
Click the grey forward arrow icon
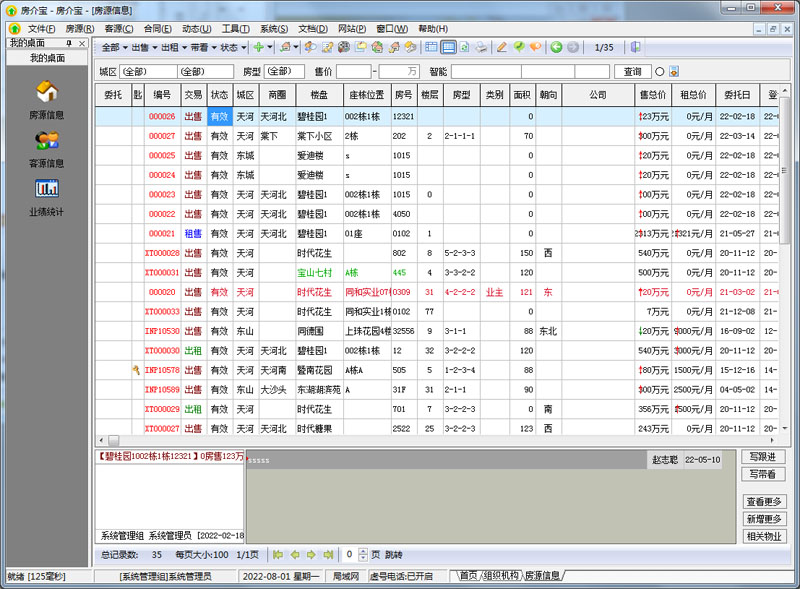pos(573,47)
